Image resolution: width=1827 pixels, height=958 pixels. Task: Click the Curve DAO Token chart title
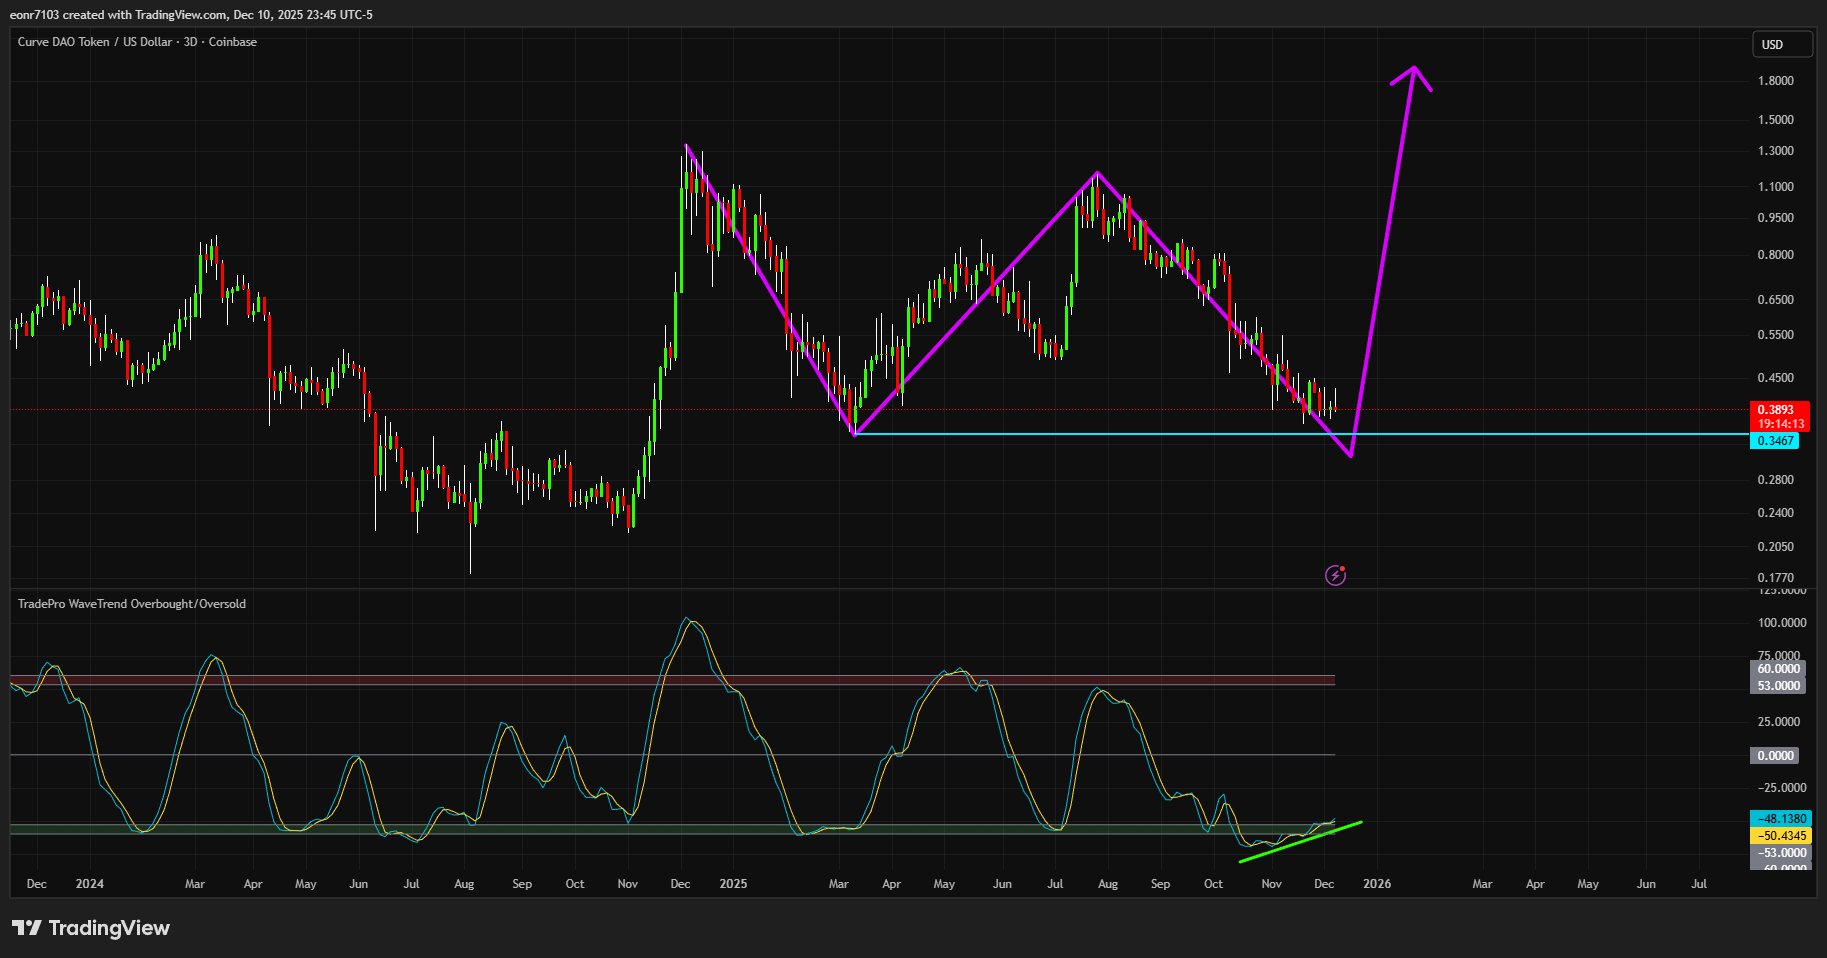coord(137,42)
